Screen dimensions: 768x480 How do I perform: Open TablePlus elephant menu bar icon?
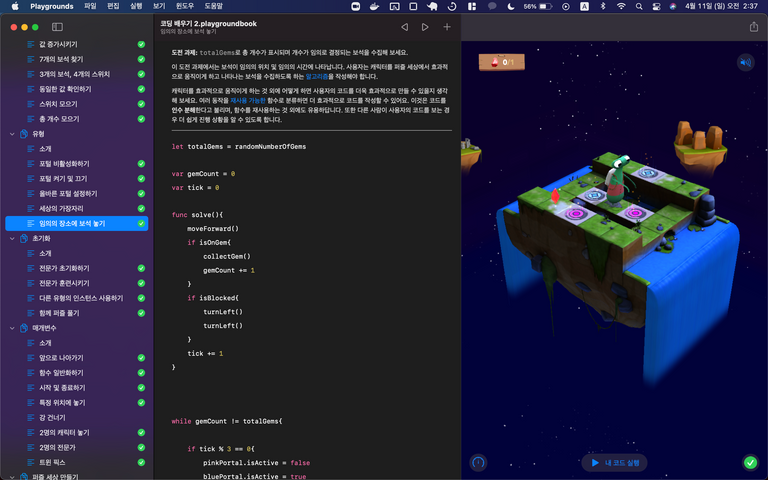[x=432, y=6]
